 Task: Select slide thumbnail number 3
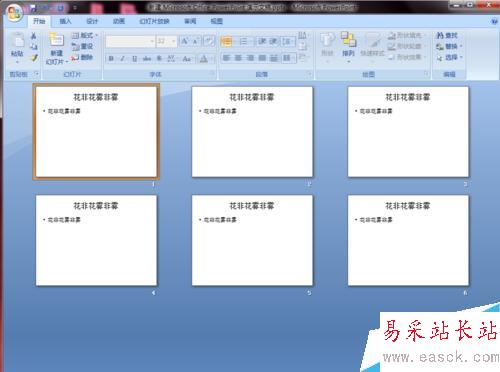408,132
